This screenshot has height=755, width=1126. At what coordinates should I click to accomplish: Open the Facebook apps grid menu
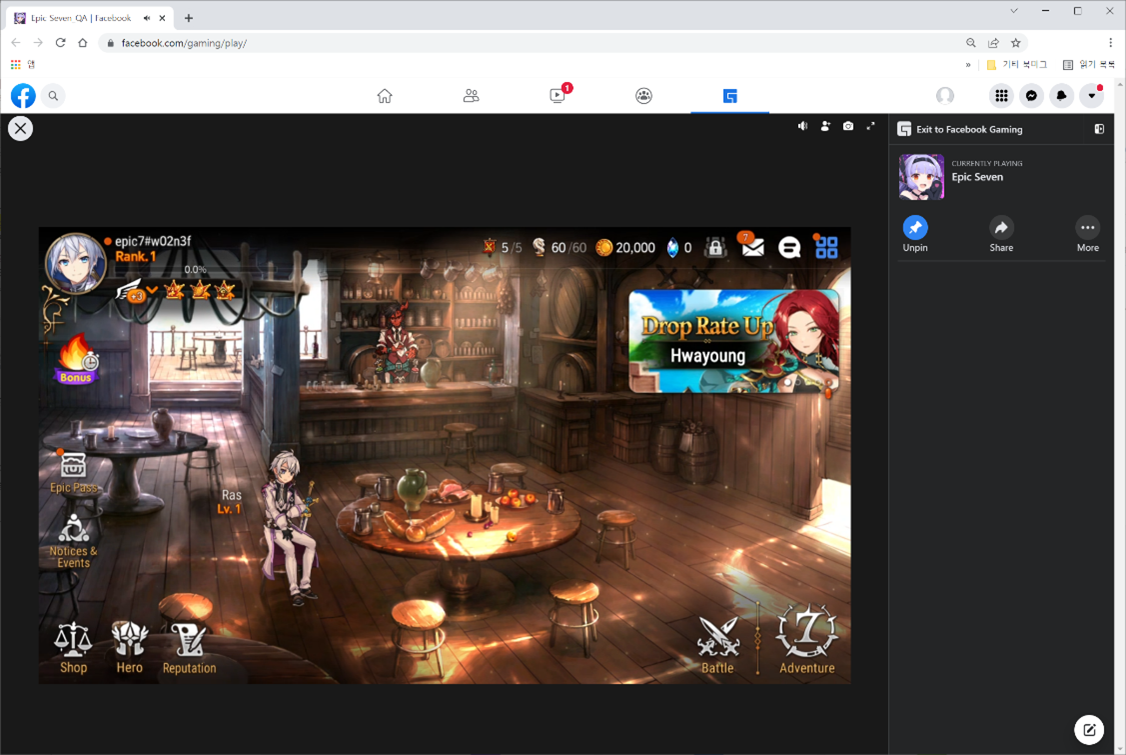tap(1001, 96)
